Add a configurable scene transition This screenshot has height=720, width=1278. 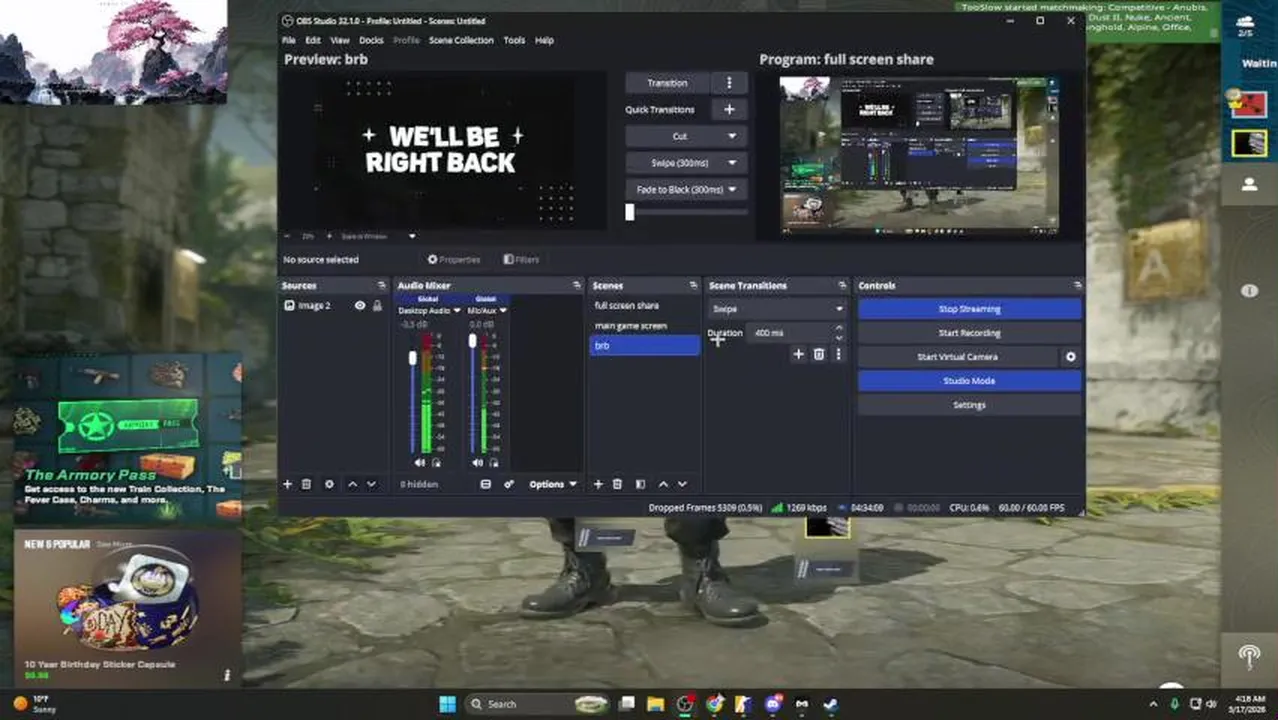tap(798, 354)
